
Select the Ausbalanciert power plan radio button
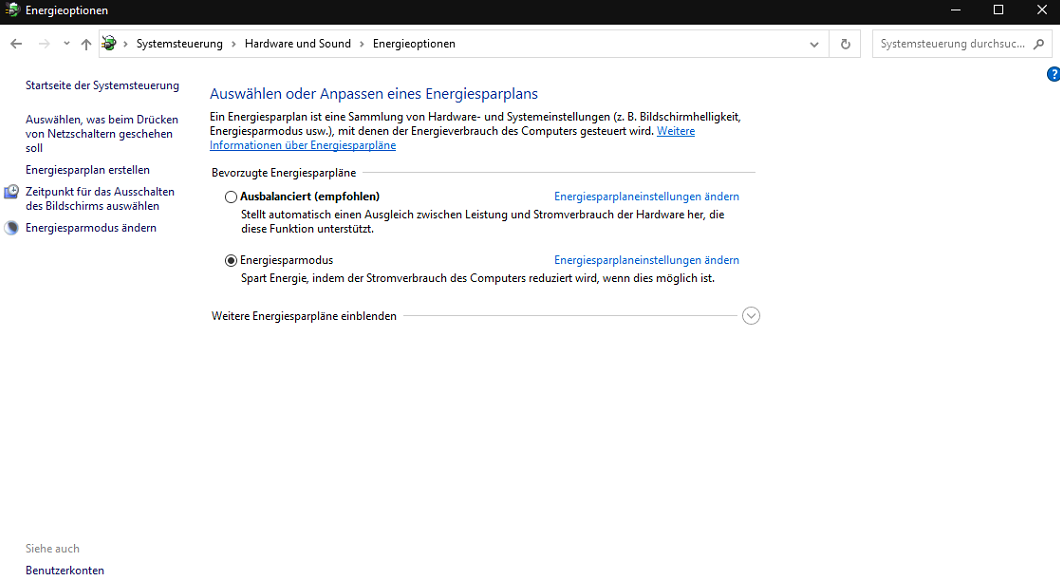(231, 196)
